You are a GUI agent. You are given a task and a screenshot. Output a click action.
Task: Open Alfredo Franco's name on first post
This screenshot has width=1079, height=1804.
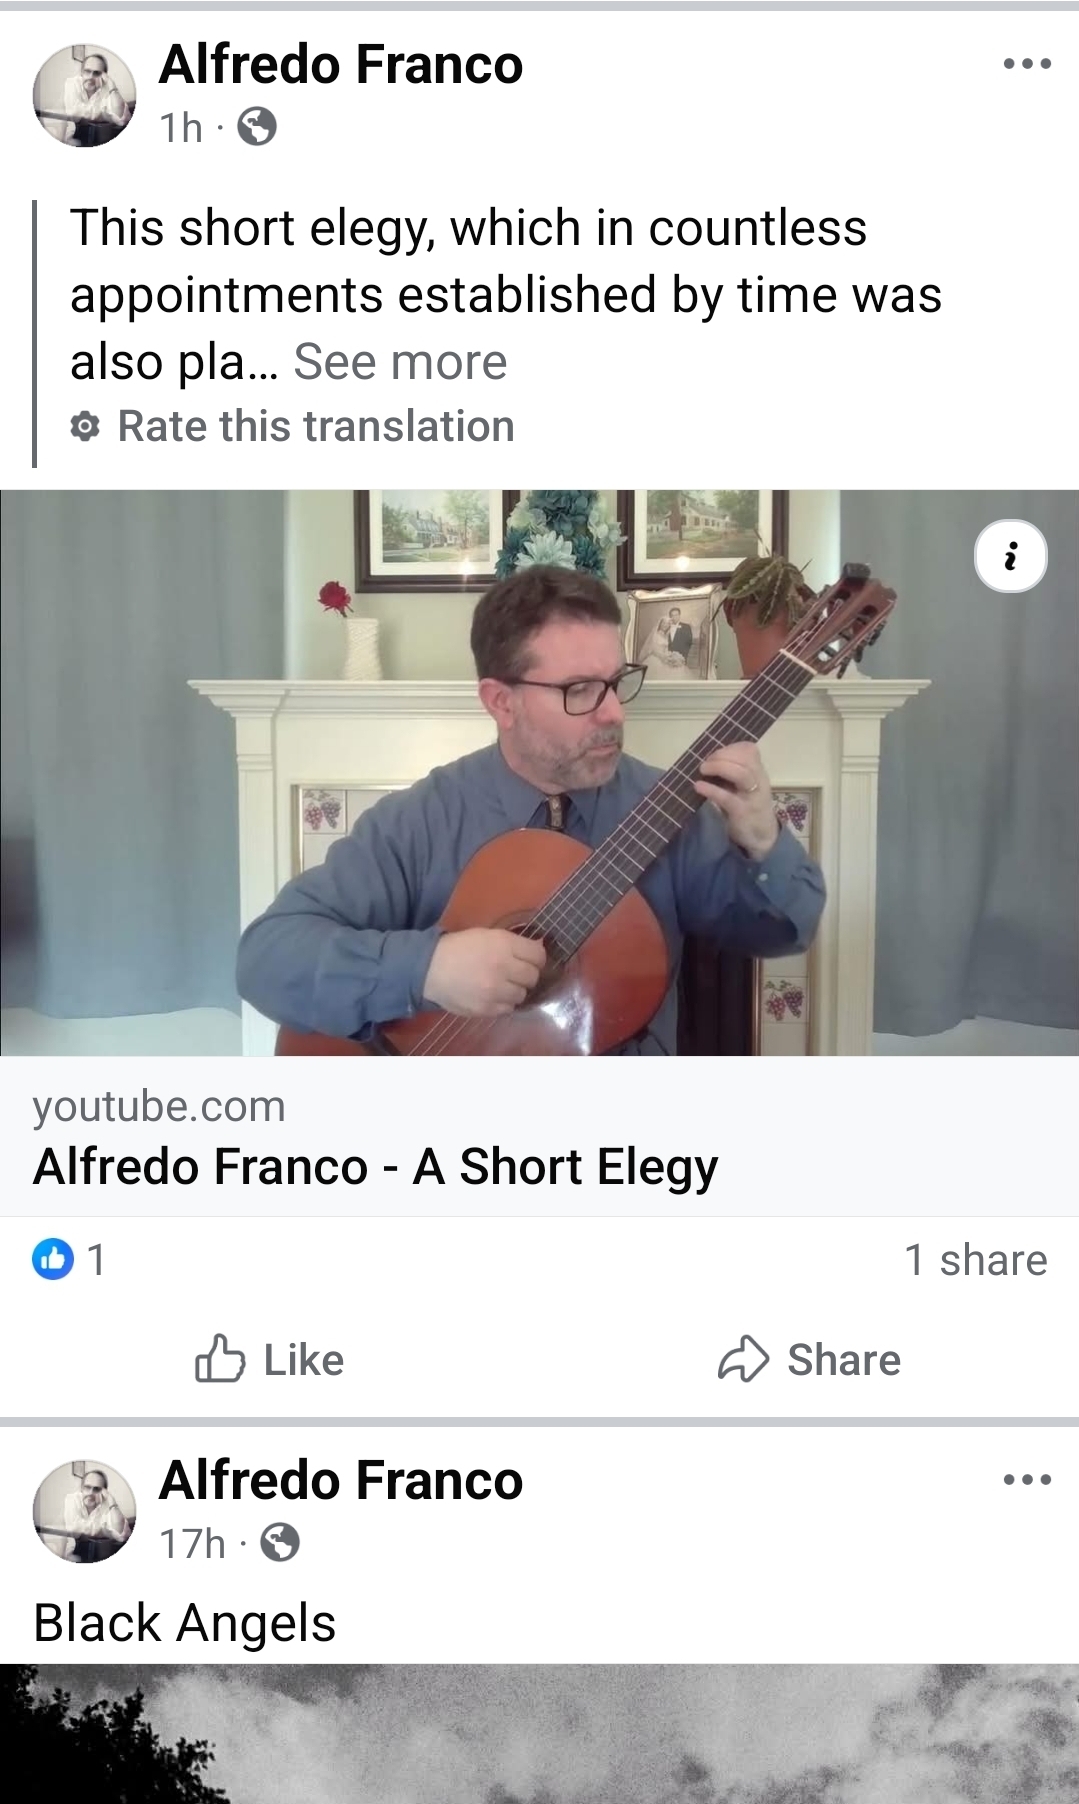point(341,65)
